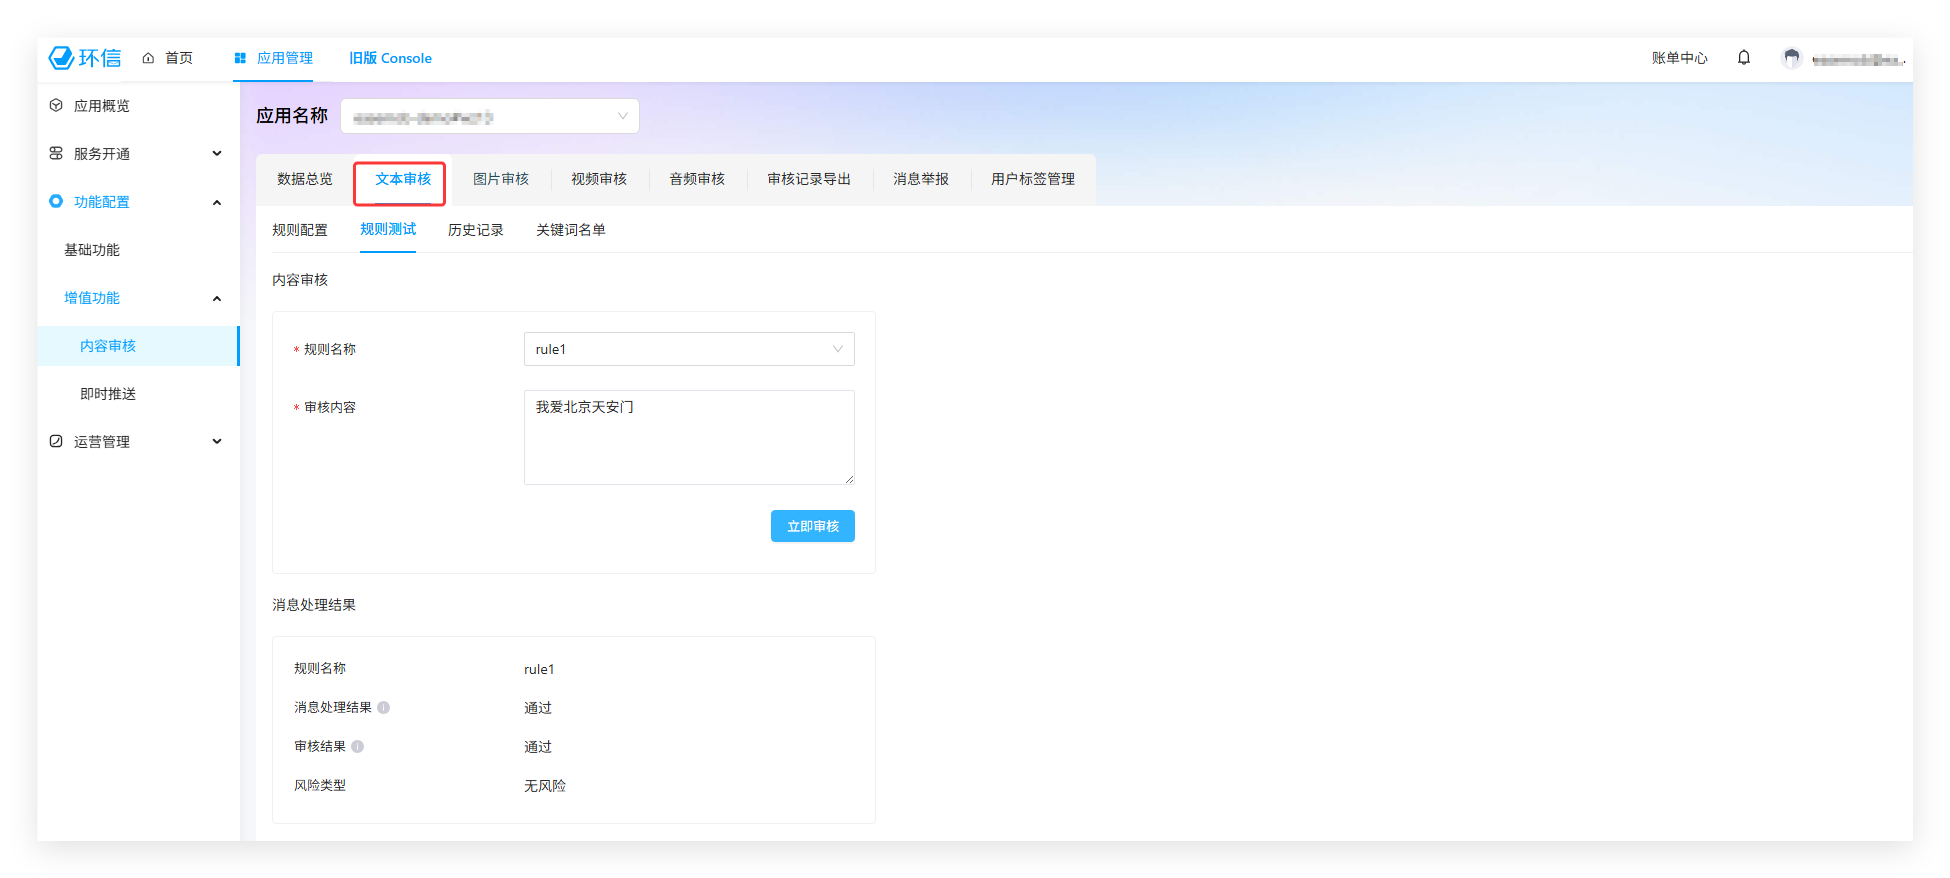
Task: Collapse the 功能配置 sidebar section
Action: [x=217, y=202]
